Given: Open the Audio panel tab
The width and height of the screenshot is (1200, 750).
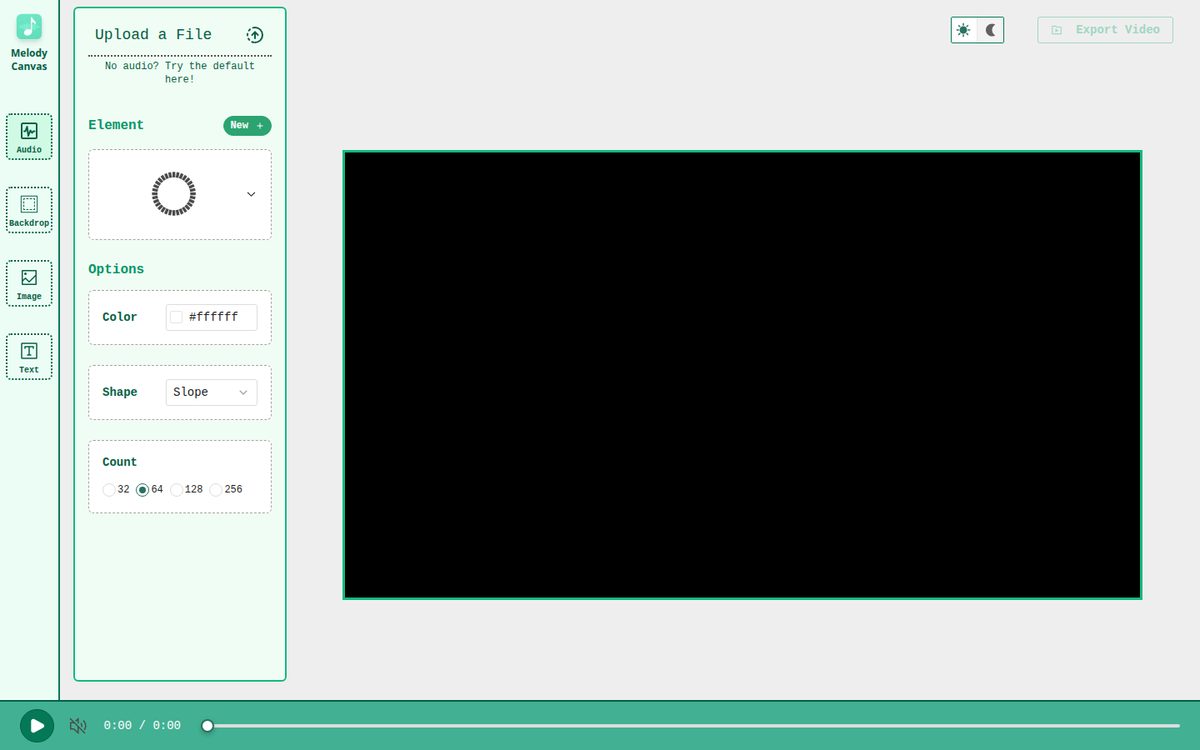Looking at the screenshot, I should click(29, 136).
